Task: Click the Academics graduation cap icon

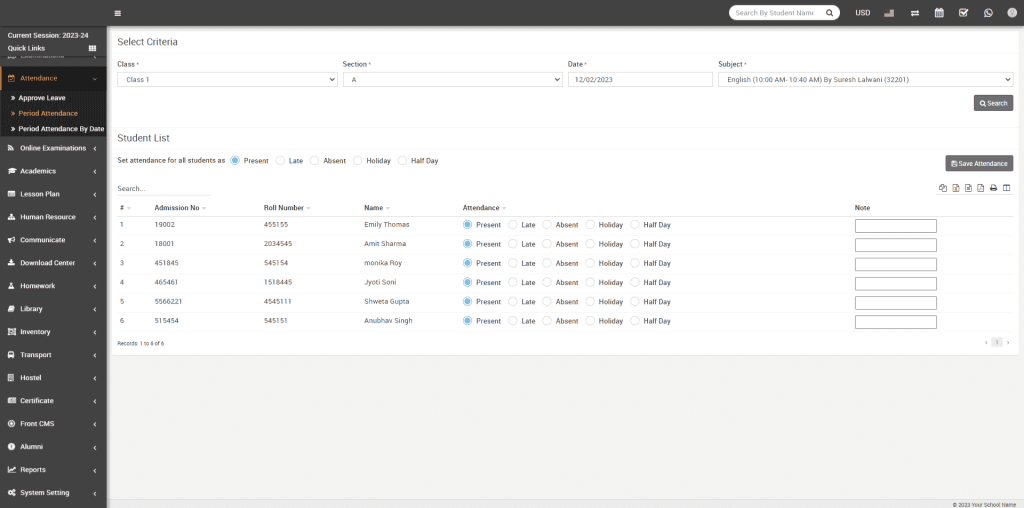Action: pos(11,171)
